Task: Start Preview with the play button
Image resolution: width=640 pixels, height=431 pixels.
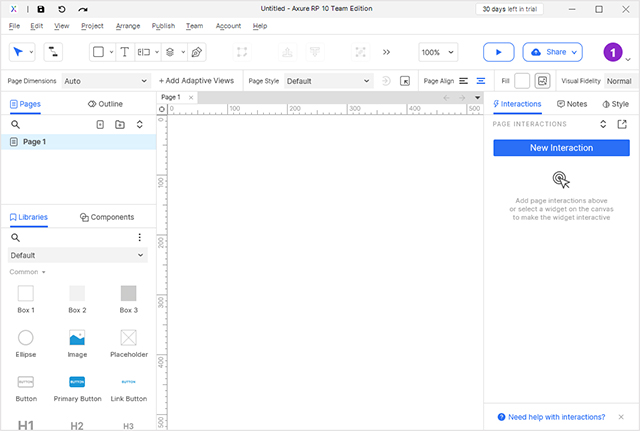Action: coord(498,52)
